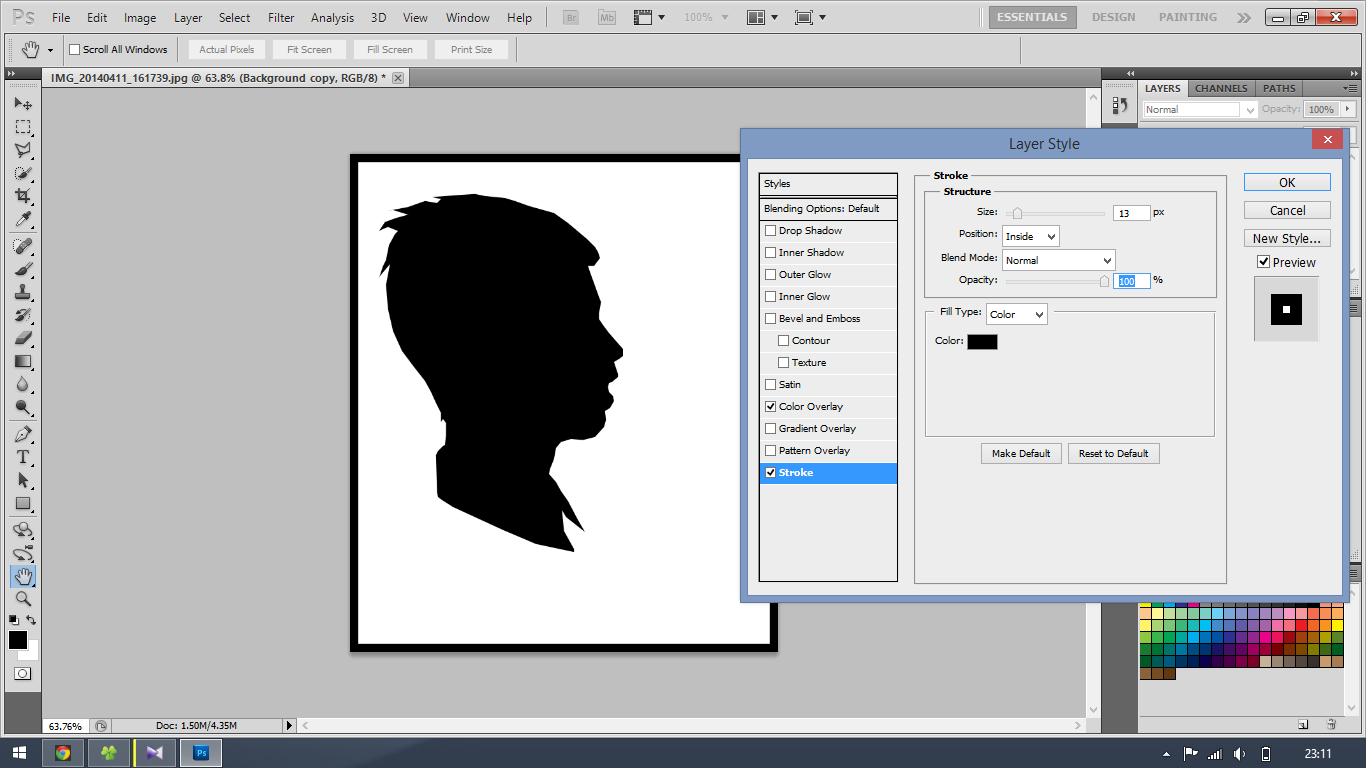This screenshot has height=768, width=1366.
Task: Open the stroke Color swatch picker
Action: click(981, 341)
